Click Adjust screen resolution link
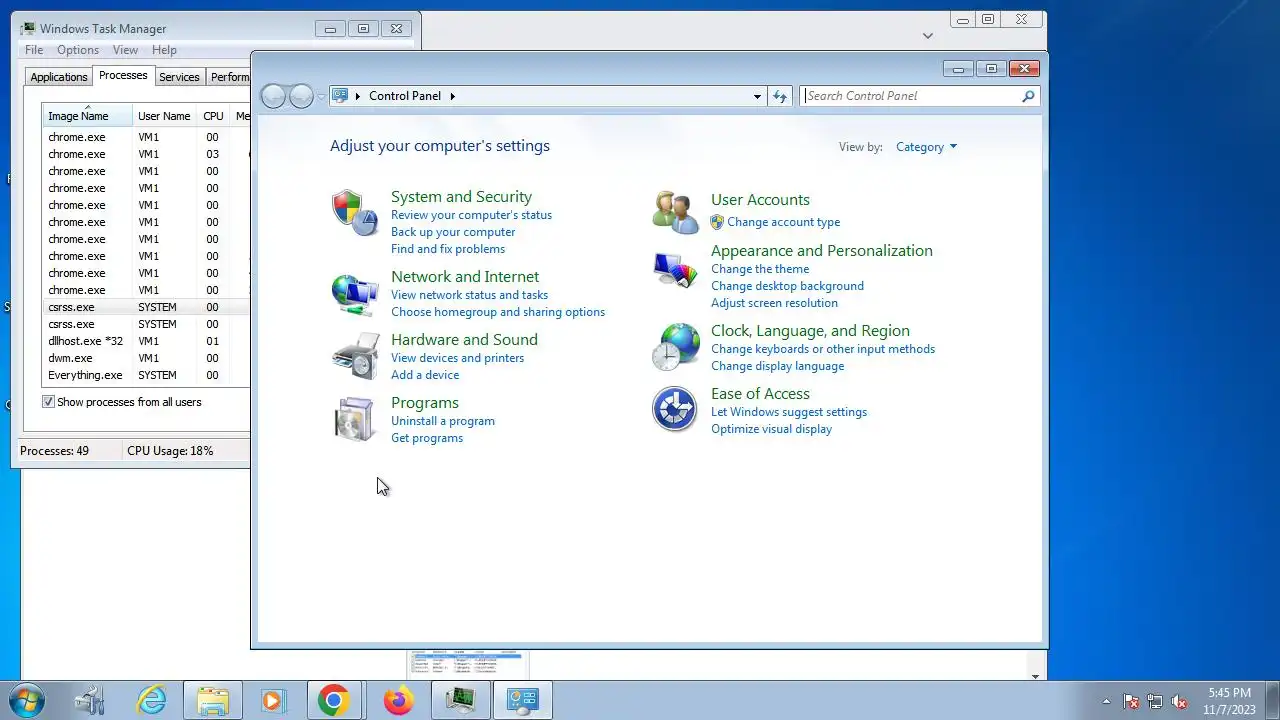1280x720 pixels. [x=774, y=303]
